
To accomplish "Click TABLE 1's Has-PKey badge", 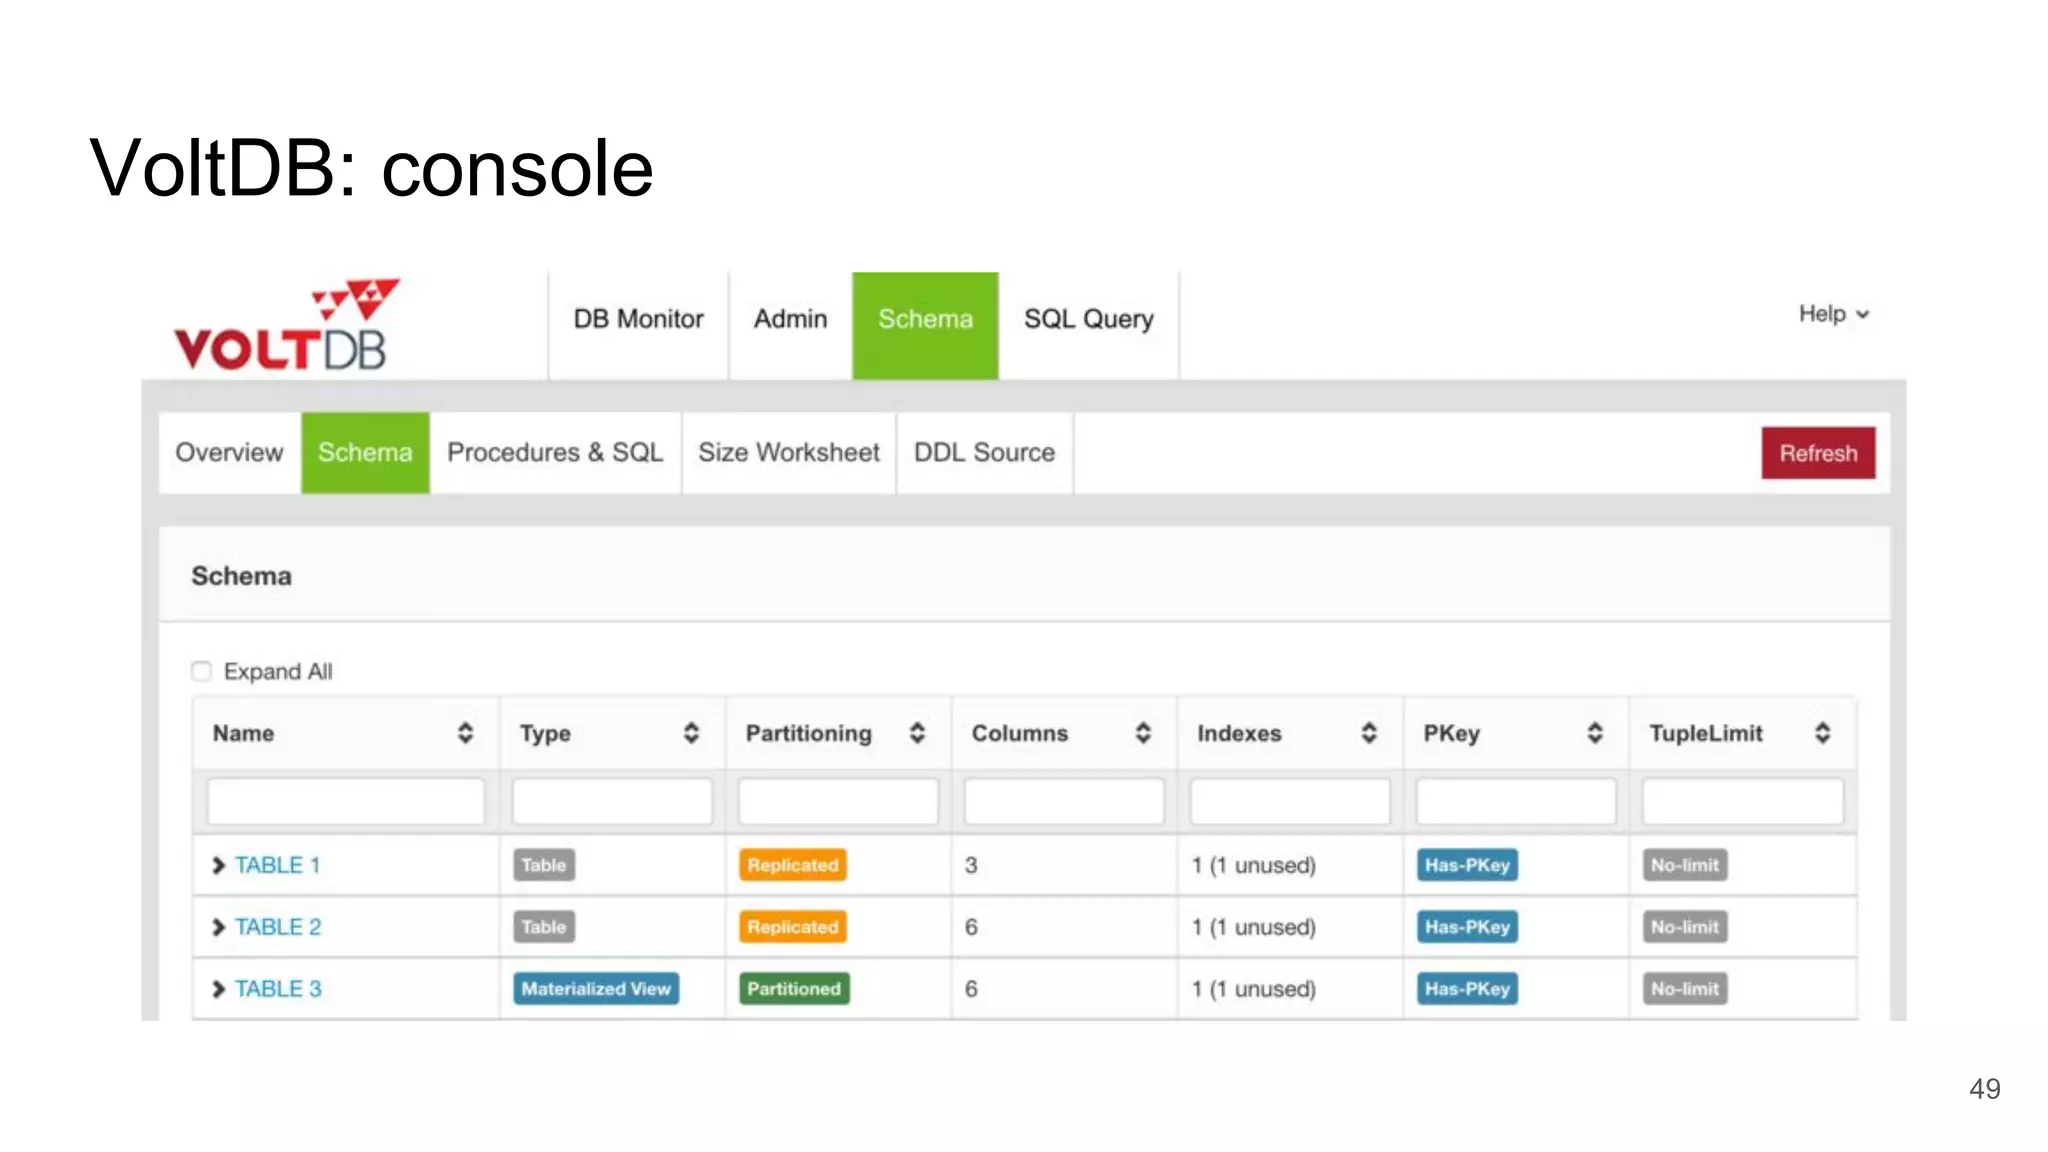I will [x=1467, y=865].
